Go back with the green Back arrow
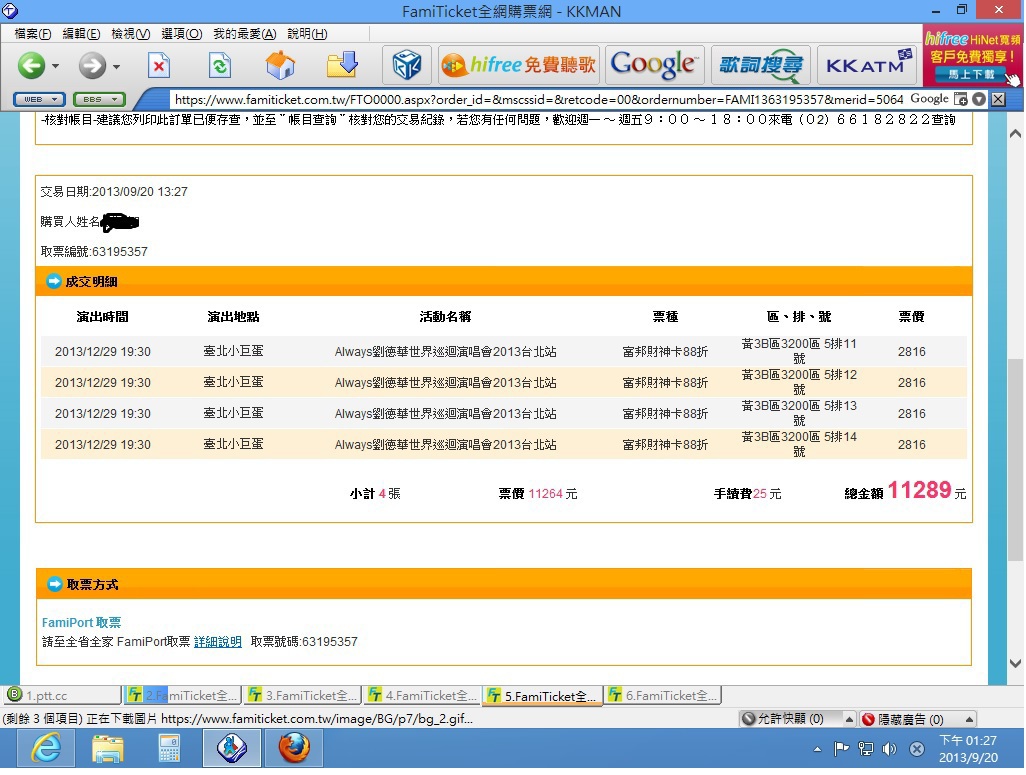1026x775 pixels. pos(31,65)
